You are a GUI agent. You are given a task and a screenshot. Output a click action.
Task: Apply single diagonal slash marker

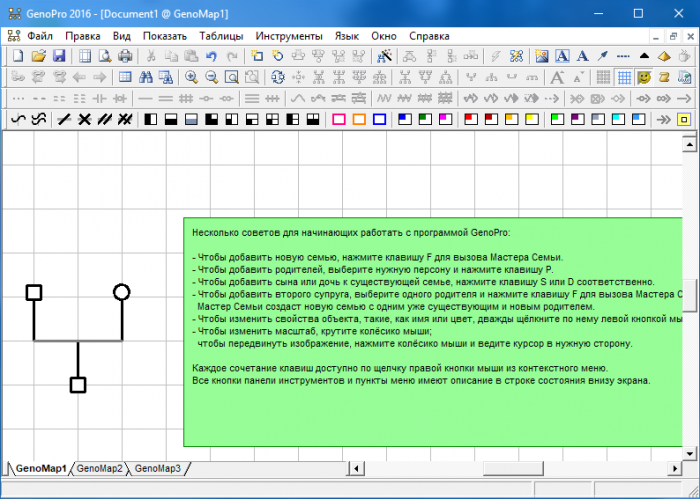click(64, 119)
